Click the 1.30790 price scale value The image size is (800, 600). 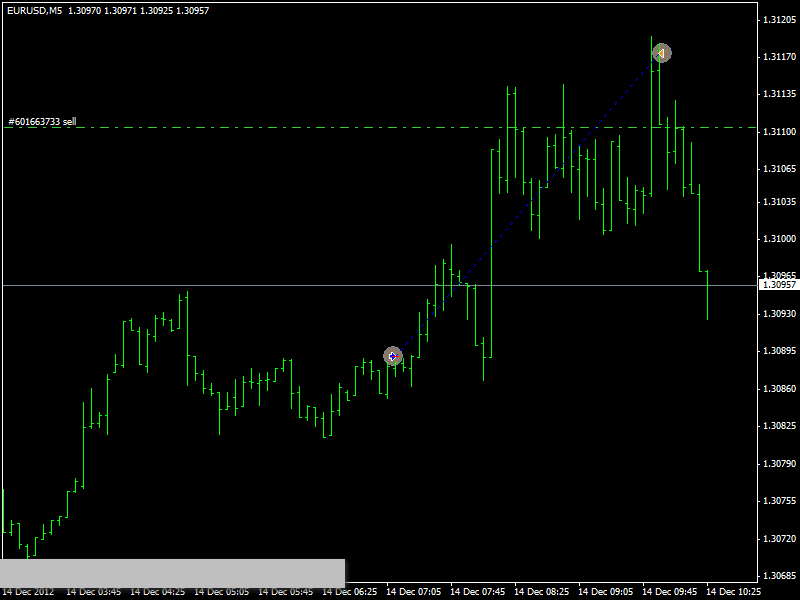click(779, 464)
